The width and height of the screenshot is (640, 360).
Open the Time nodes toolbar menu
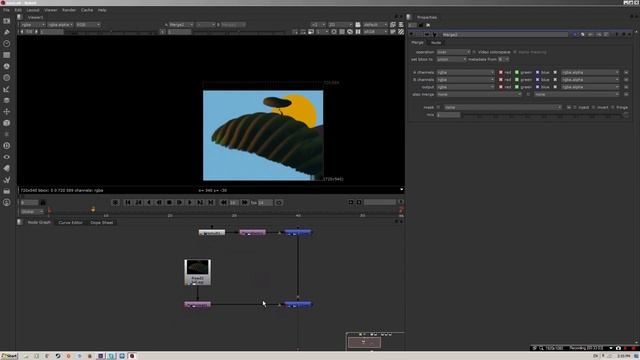7,44
